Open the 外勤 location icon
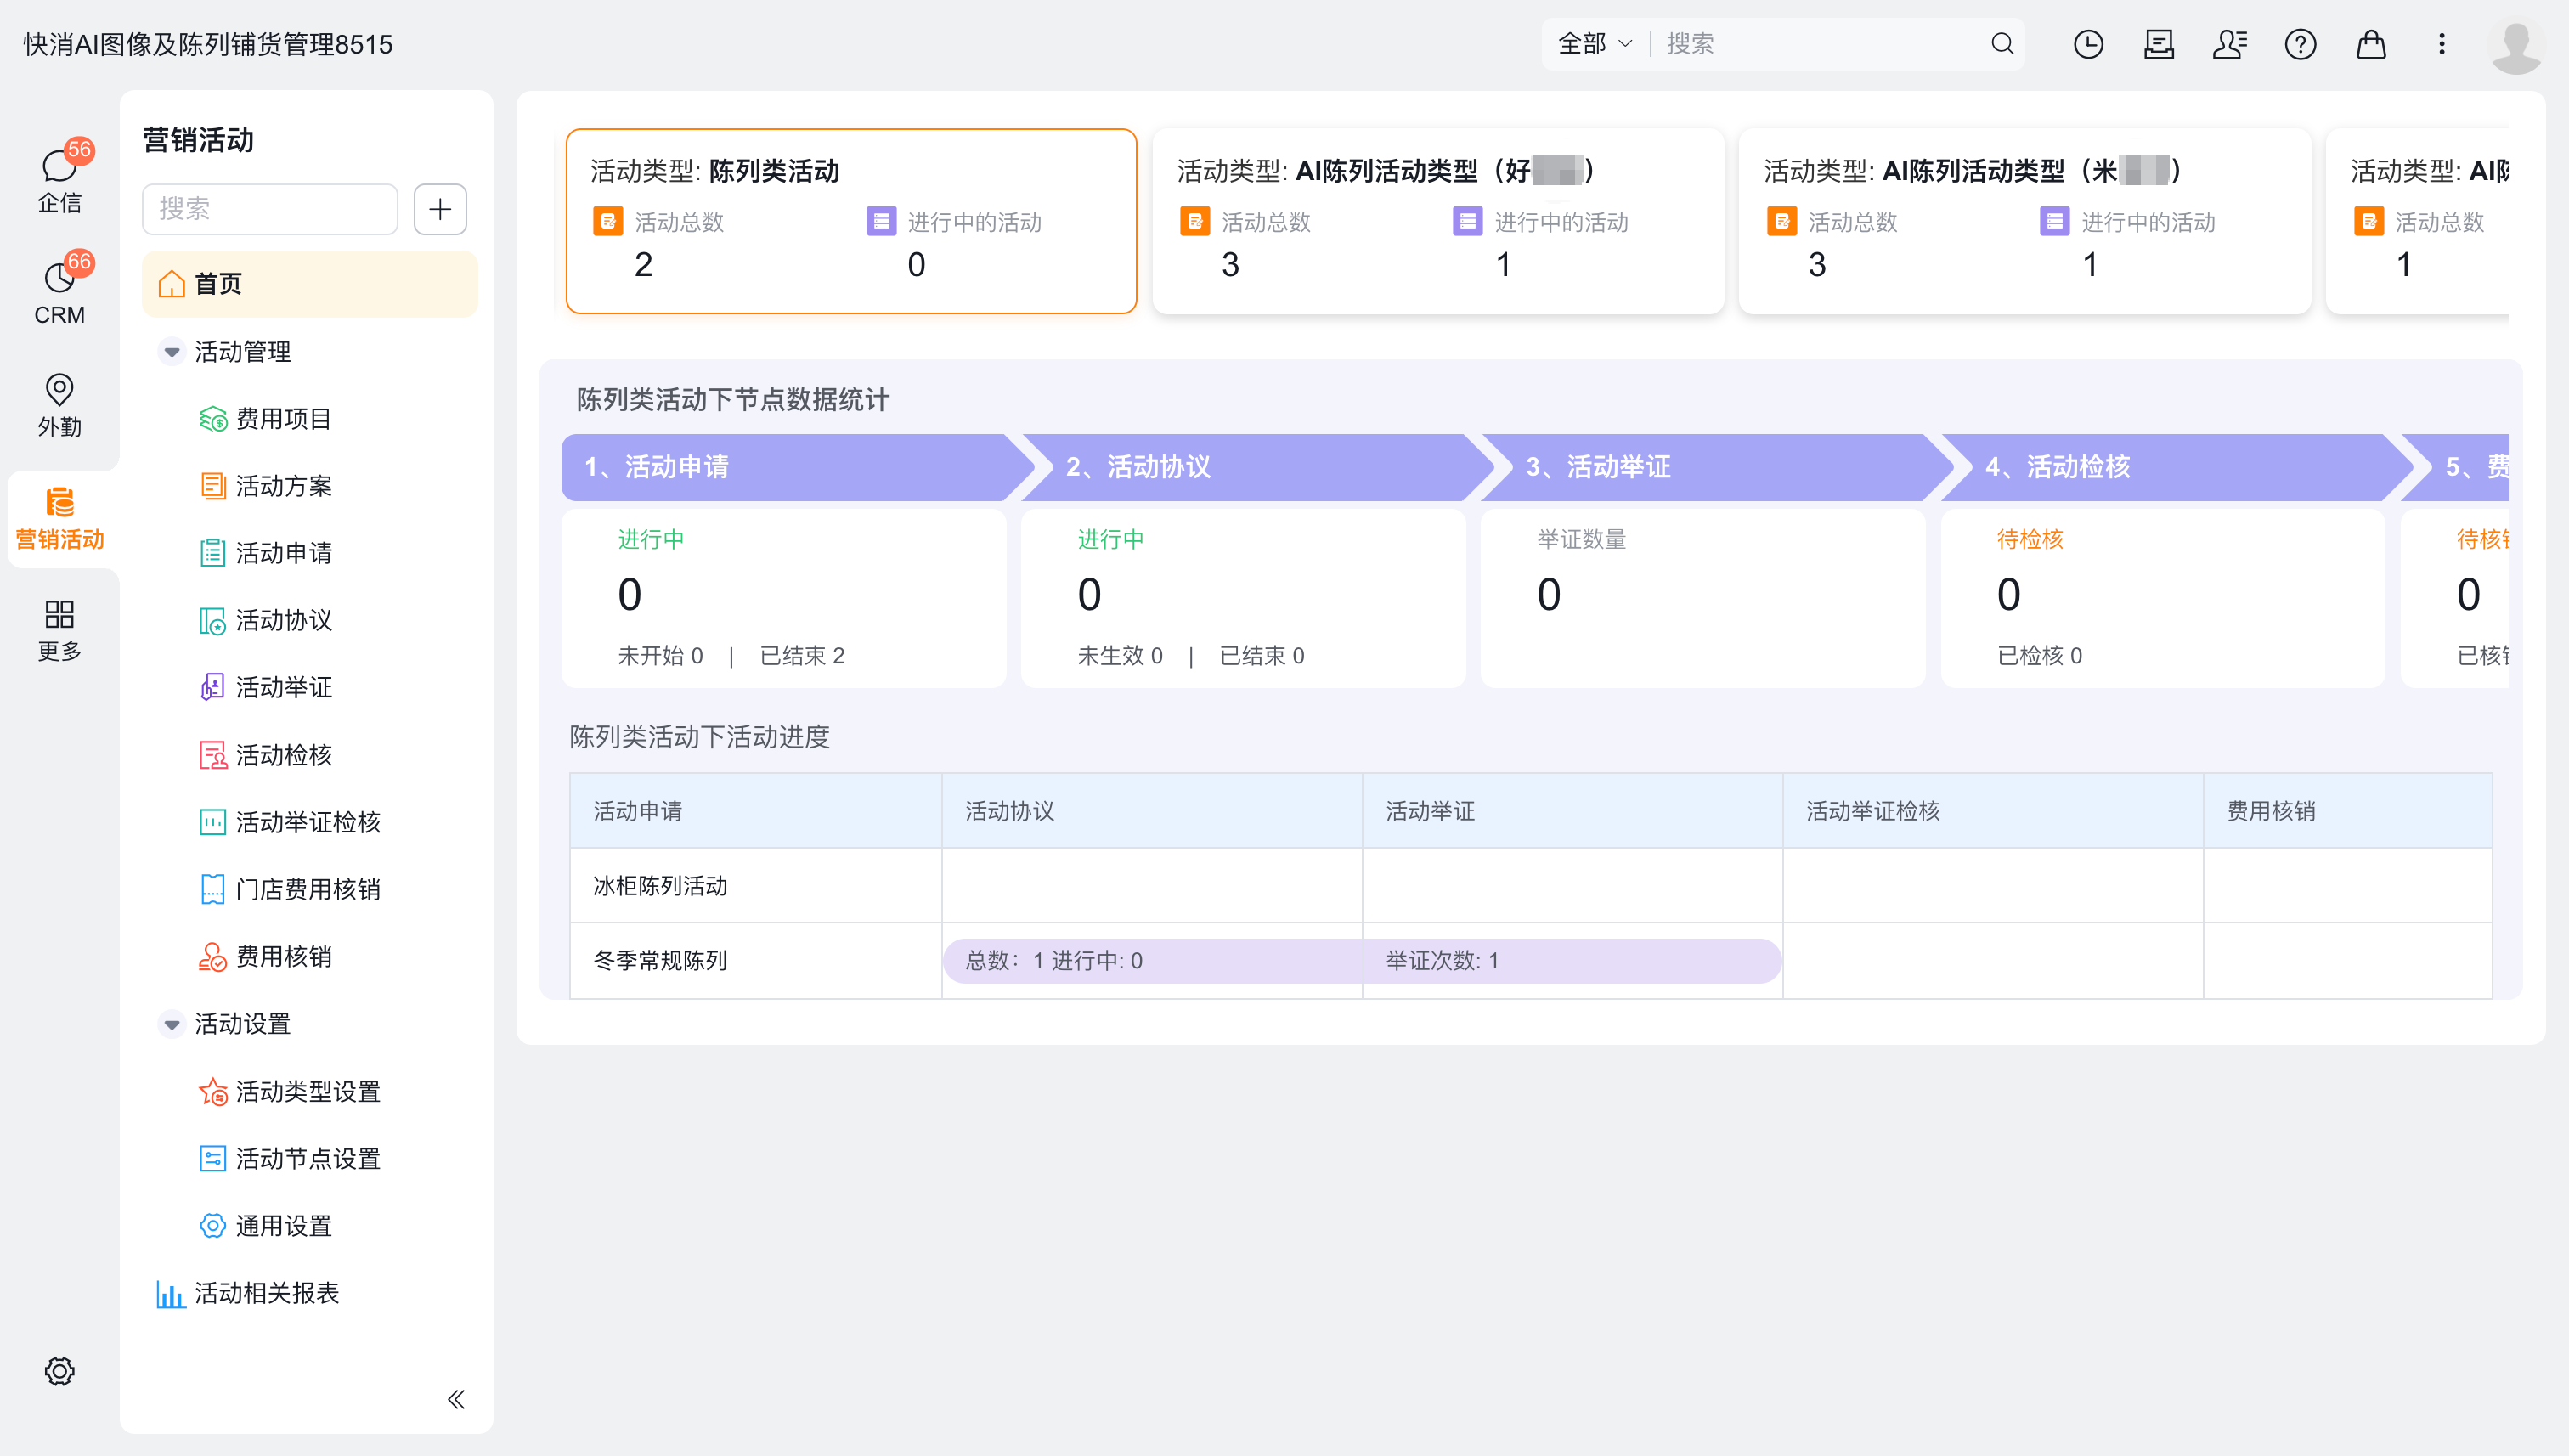This screenshot has width=2569, height=1456. [x=59, y=405]
